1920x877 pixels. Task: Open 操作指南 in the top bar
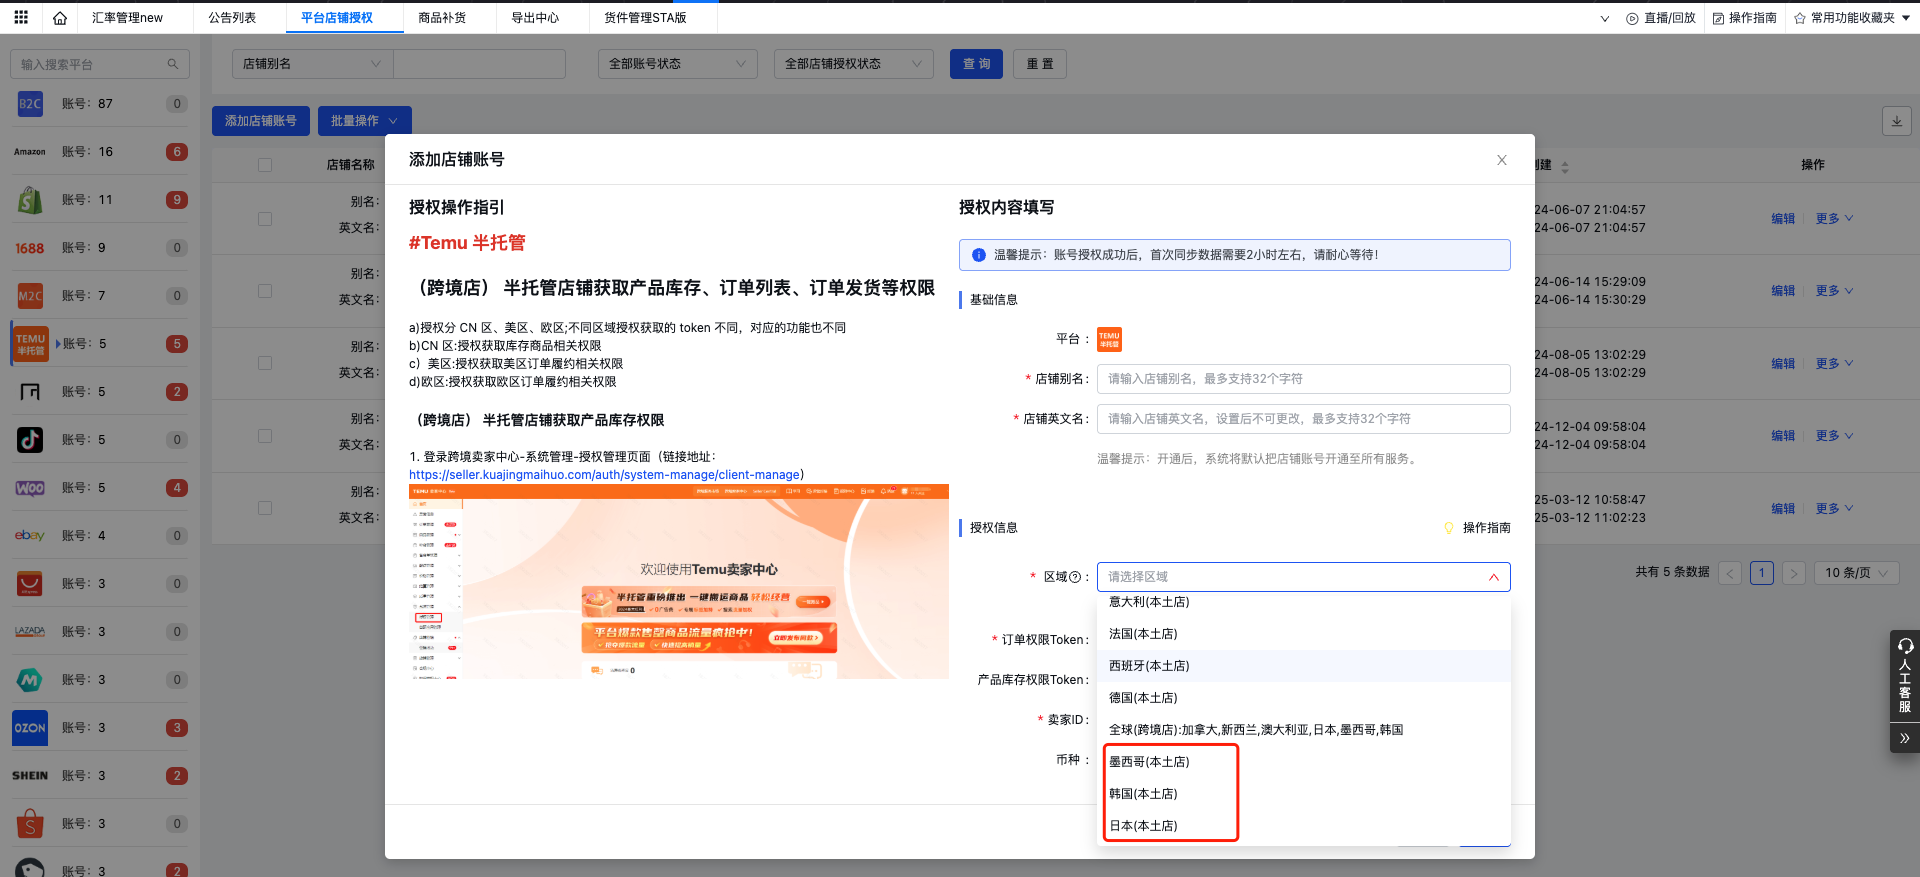(1745, 18)
